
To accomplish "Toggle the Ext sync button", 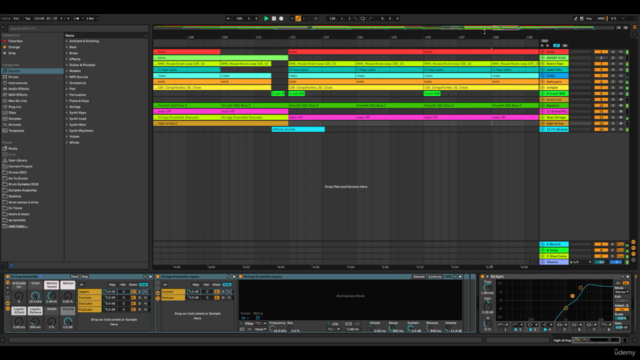I will pyautogui.click(x=16, y=18).
